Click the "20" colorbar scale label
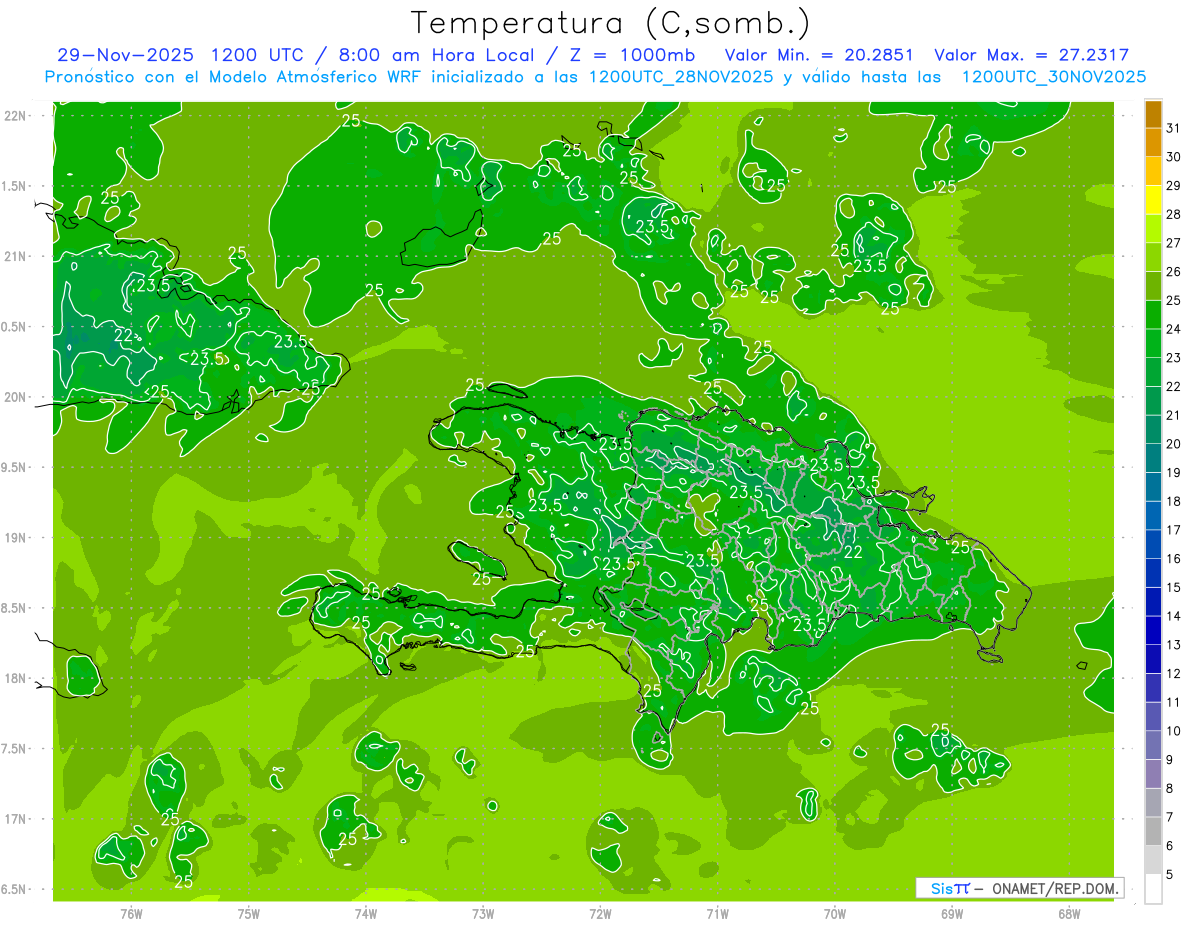 (x=1173, y=444)
